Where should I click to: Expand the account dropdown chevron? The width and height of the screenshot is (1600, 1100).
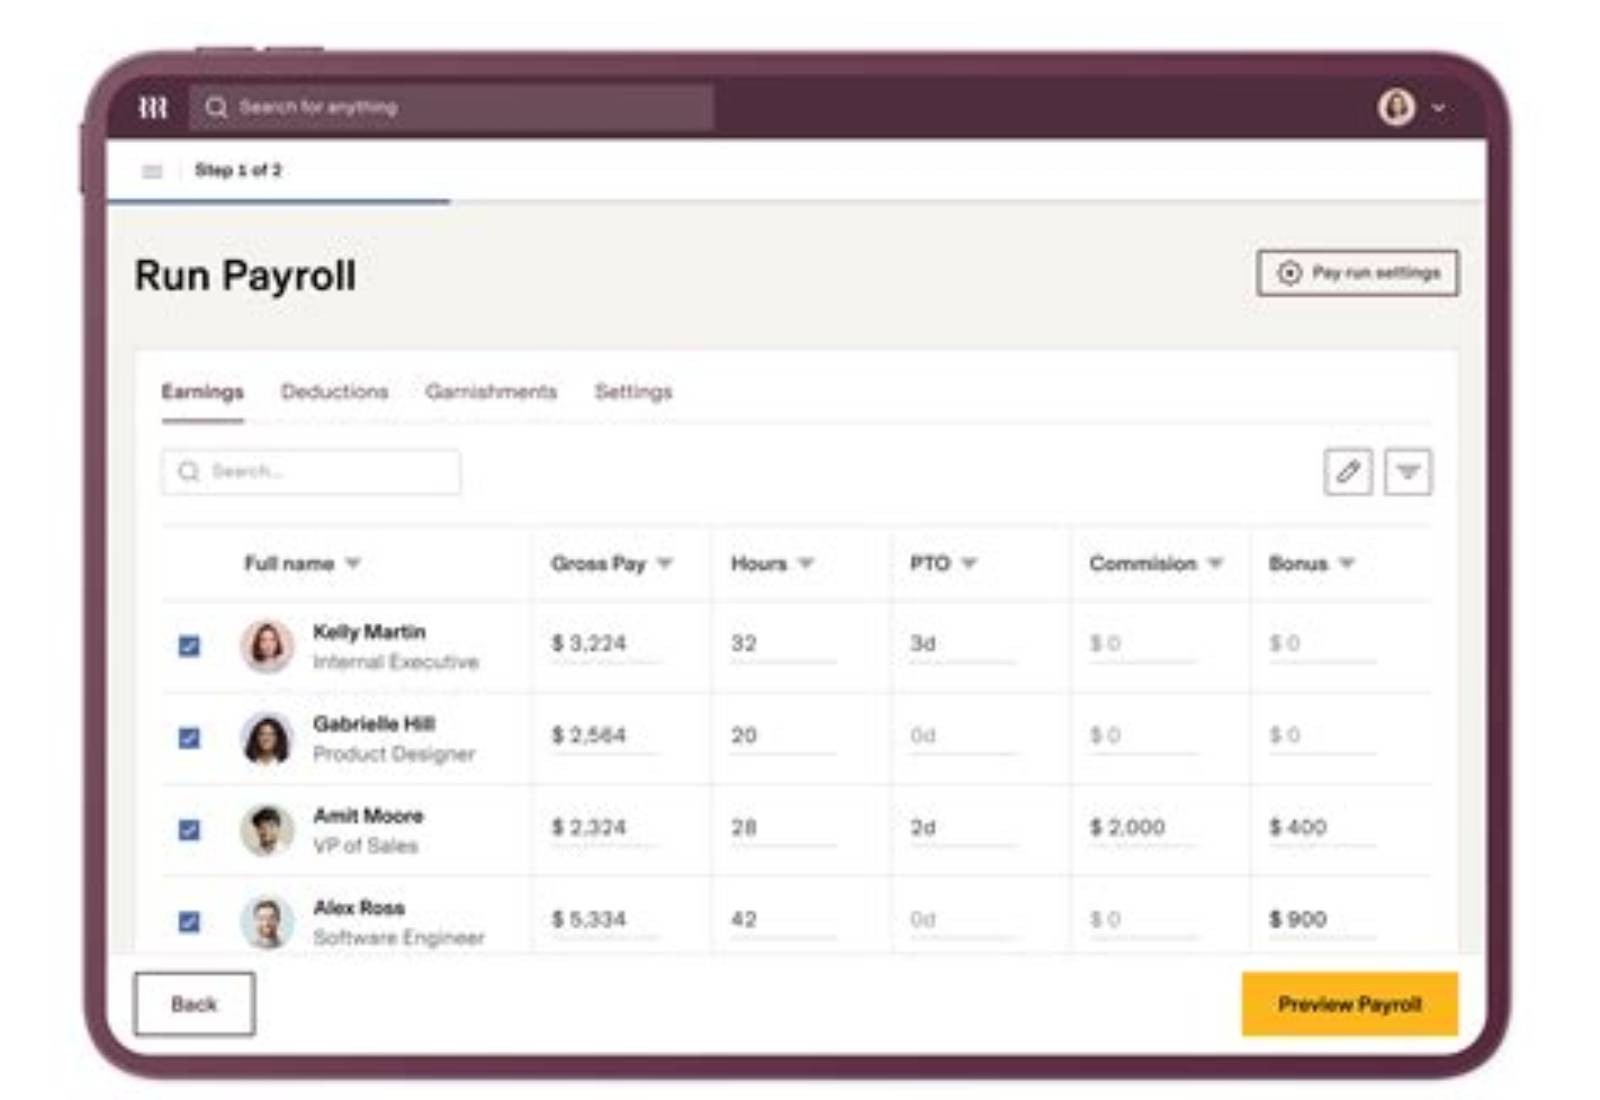pos(1438,108)
